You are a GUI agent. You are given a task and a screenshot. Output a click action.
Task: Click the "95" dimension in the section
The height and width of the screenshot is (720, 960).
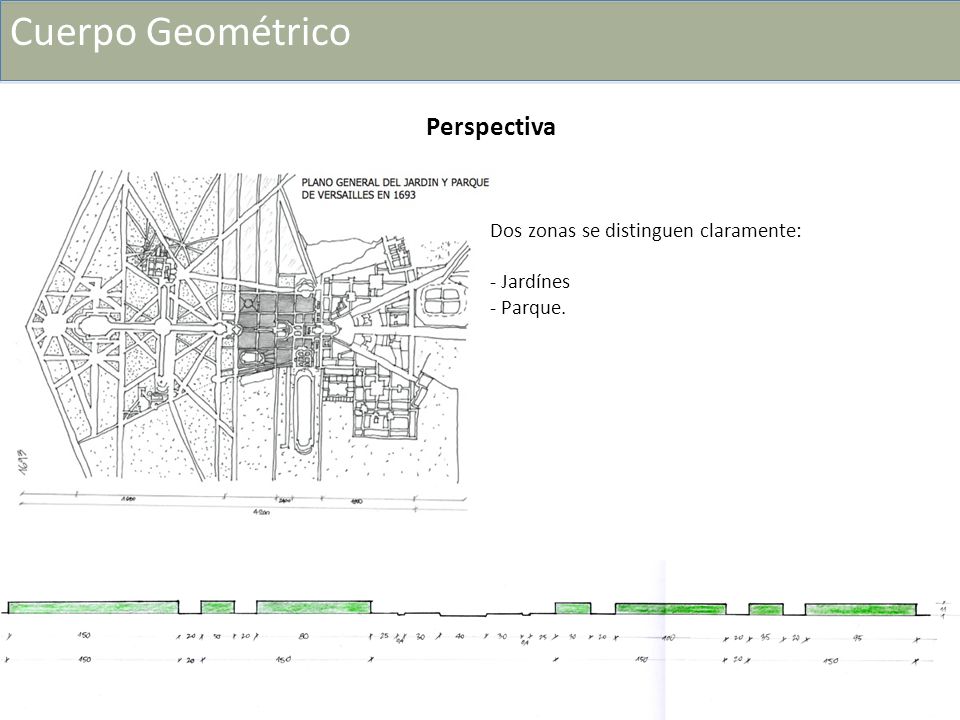[x=858, y=637]
